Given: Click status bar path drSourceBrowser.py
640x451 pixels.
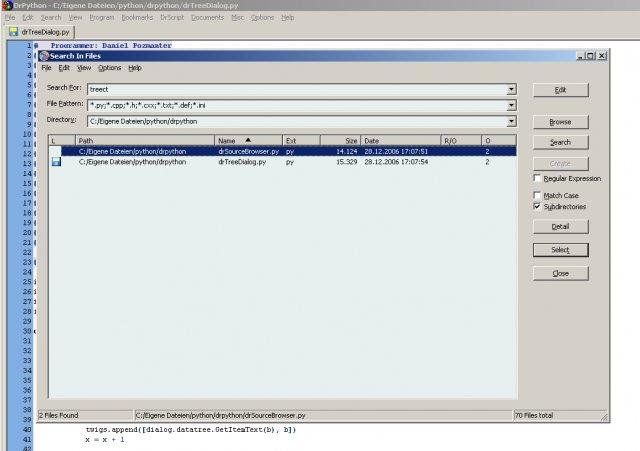Looking at the screenshot, I should pos(220,415).
